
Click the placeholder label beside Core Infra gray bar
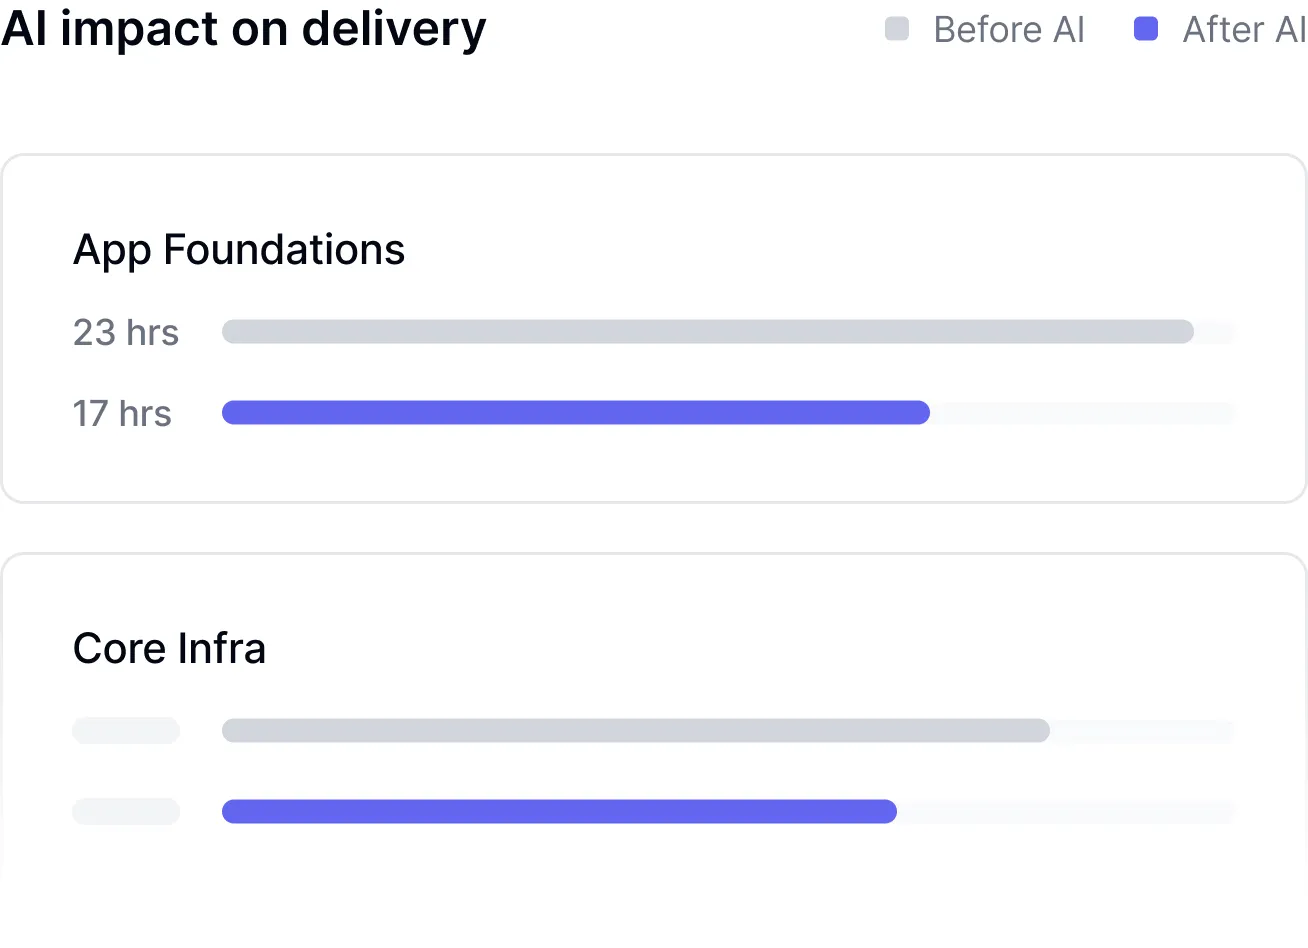[126, 731]
